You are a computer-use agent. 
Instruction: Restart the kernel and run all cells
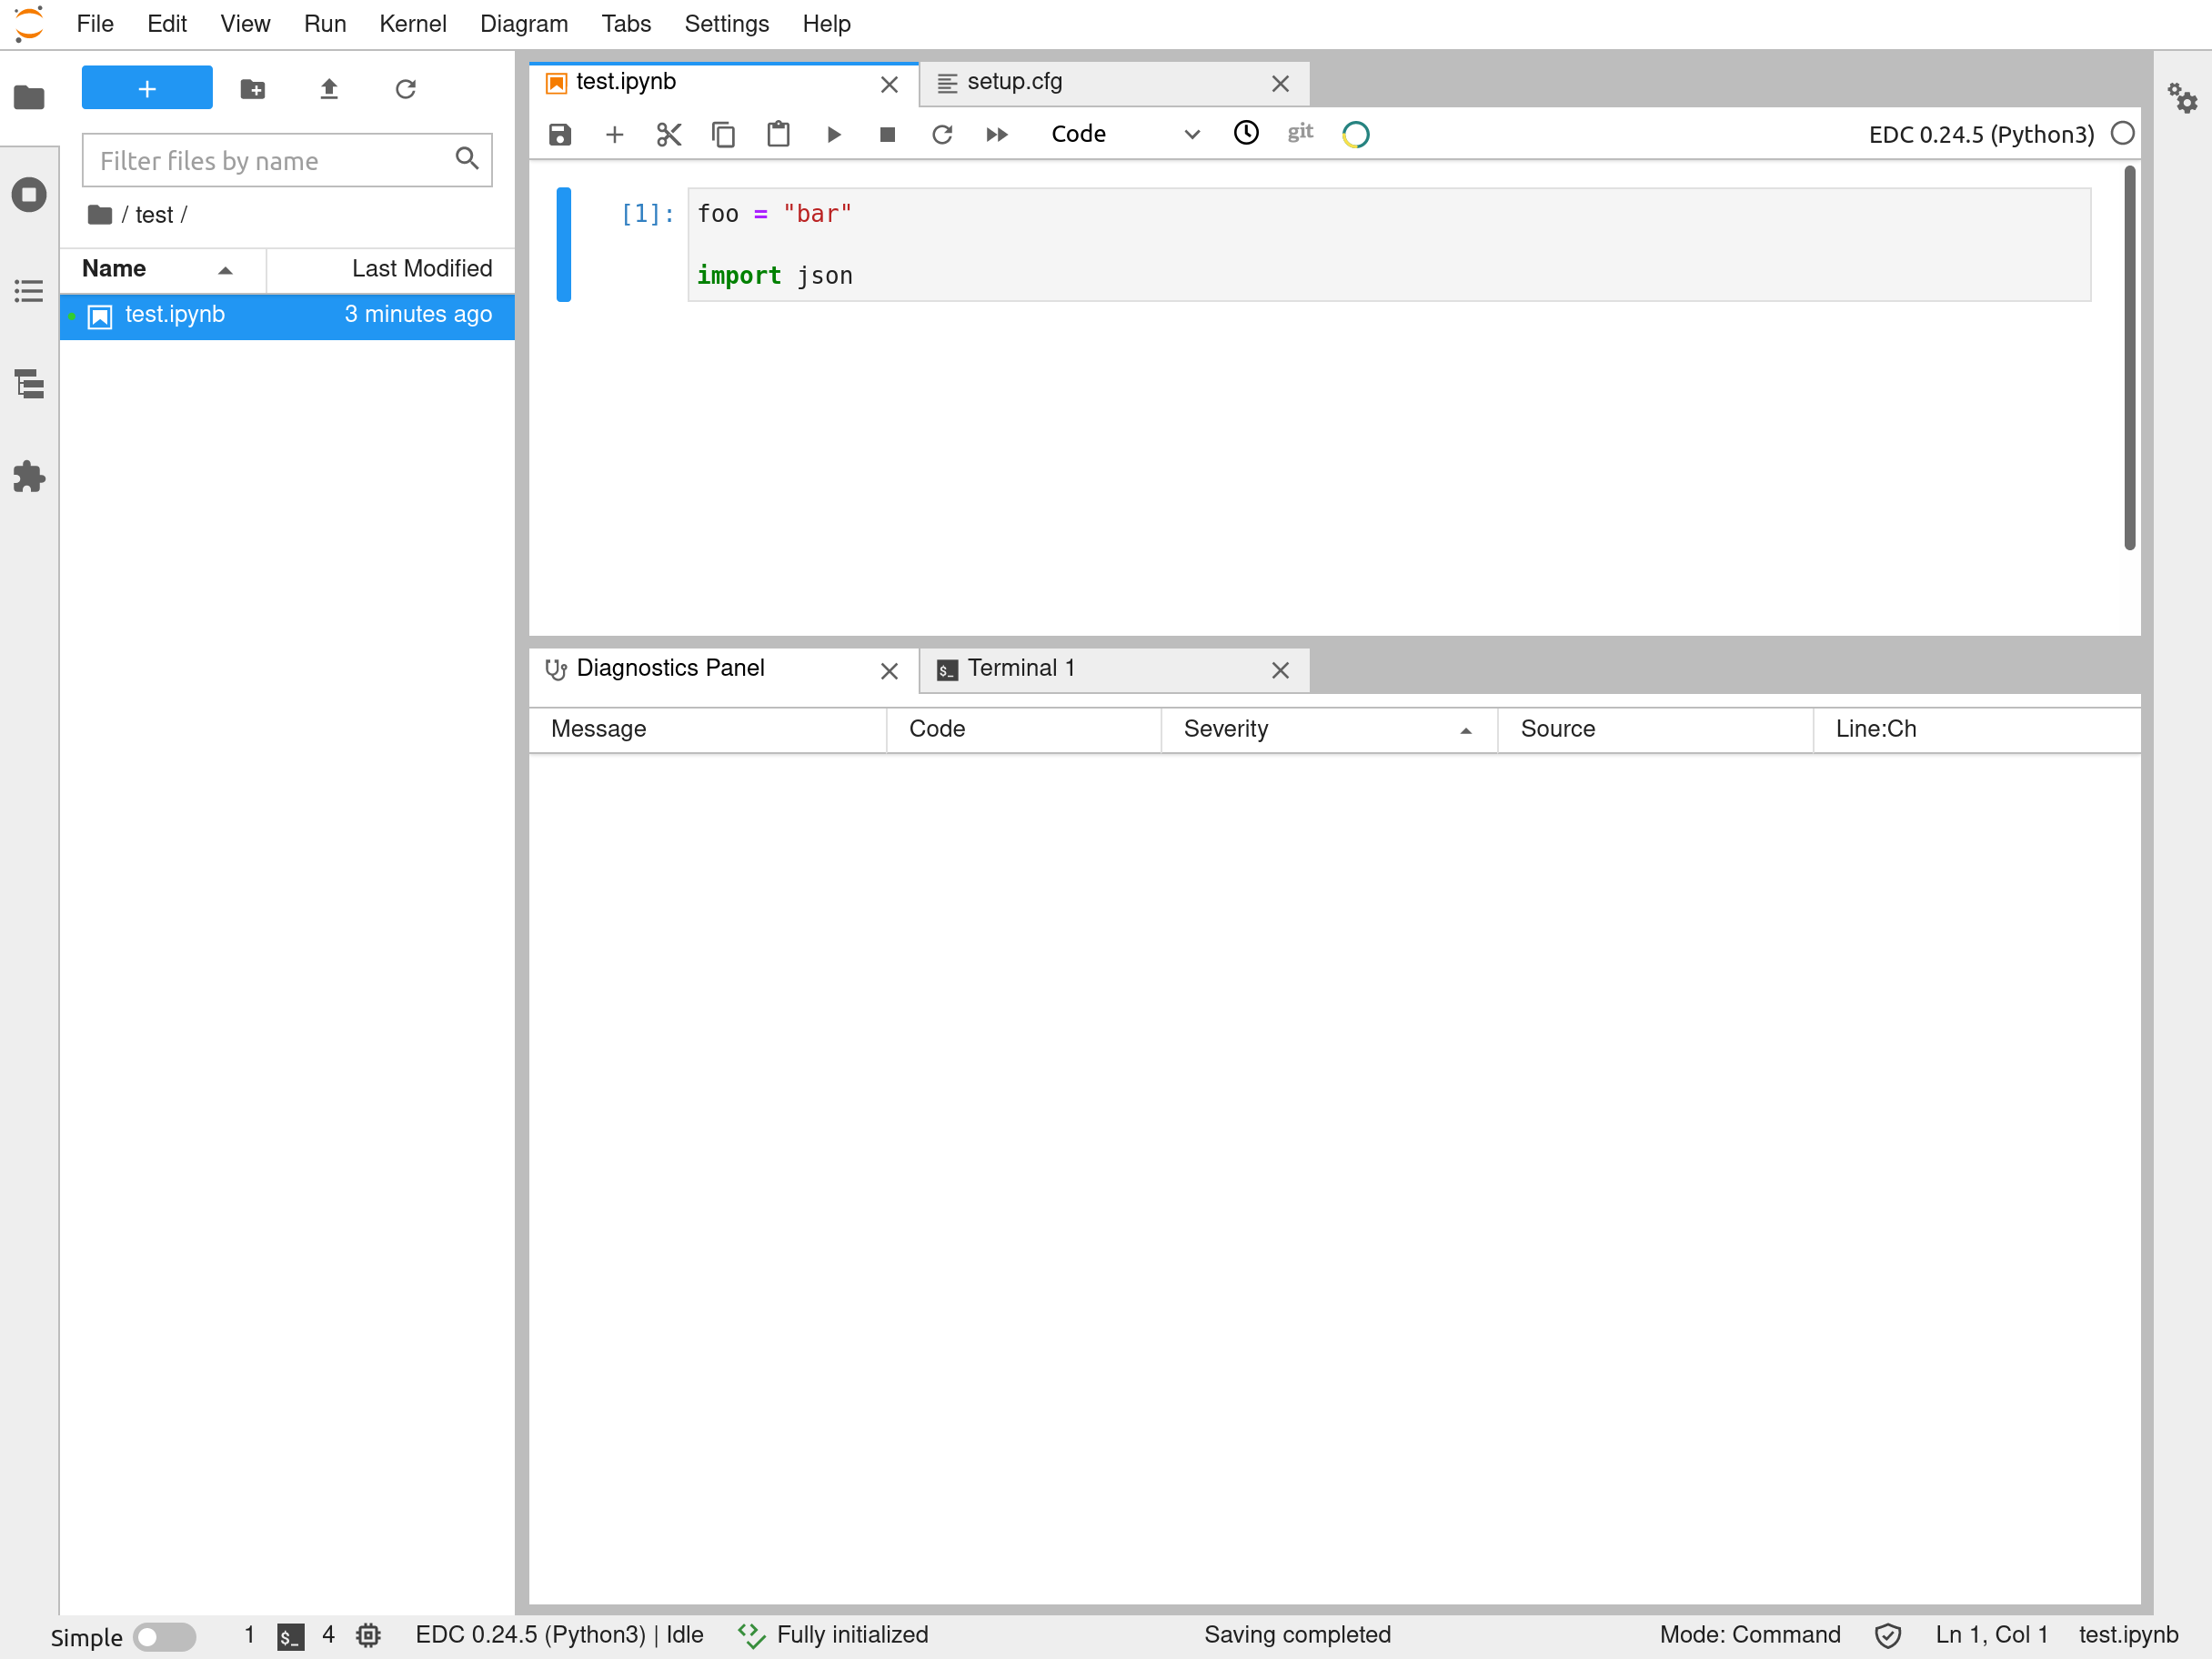click(x=996, y=134)
